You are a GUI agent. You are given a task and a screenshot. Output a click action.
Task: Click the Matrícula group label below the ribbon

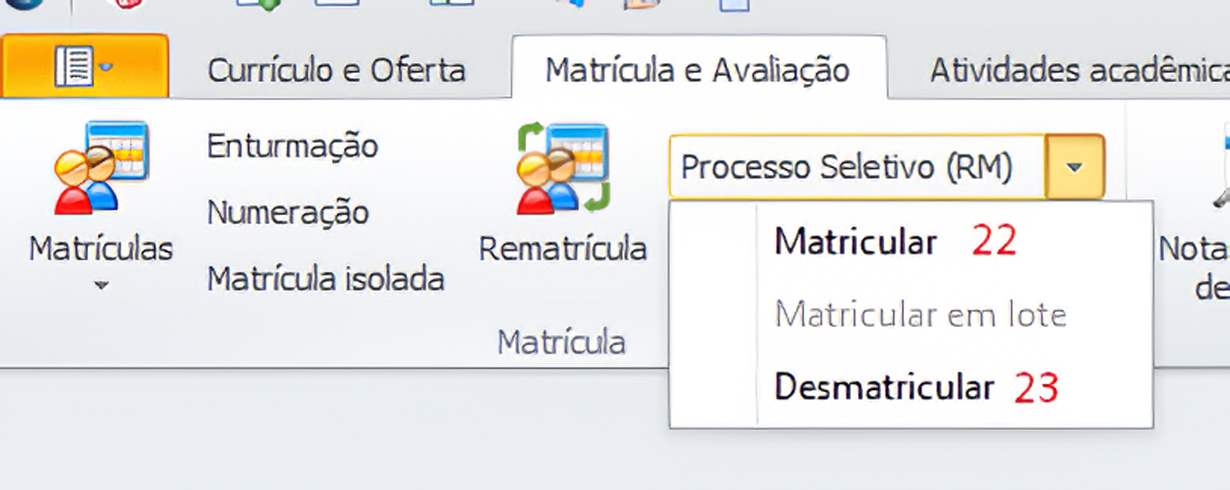tap(561, 343)
